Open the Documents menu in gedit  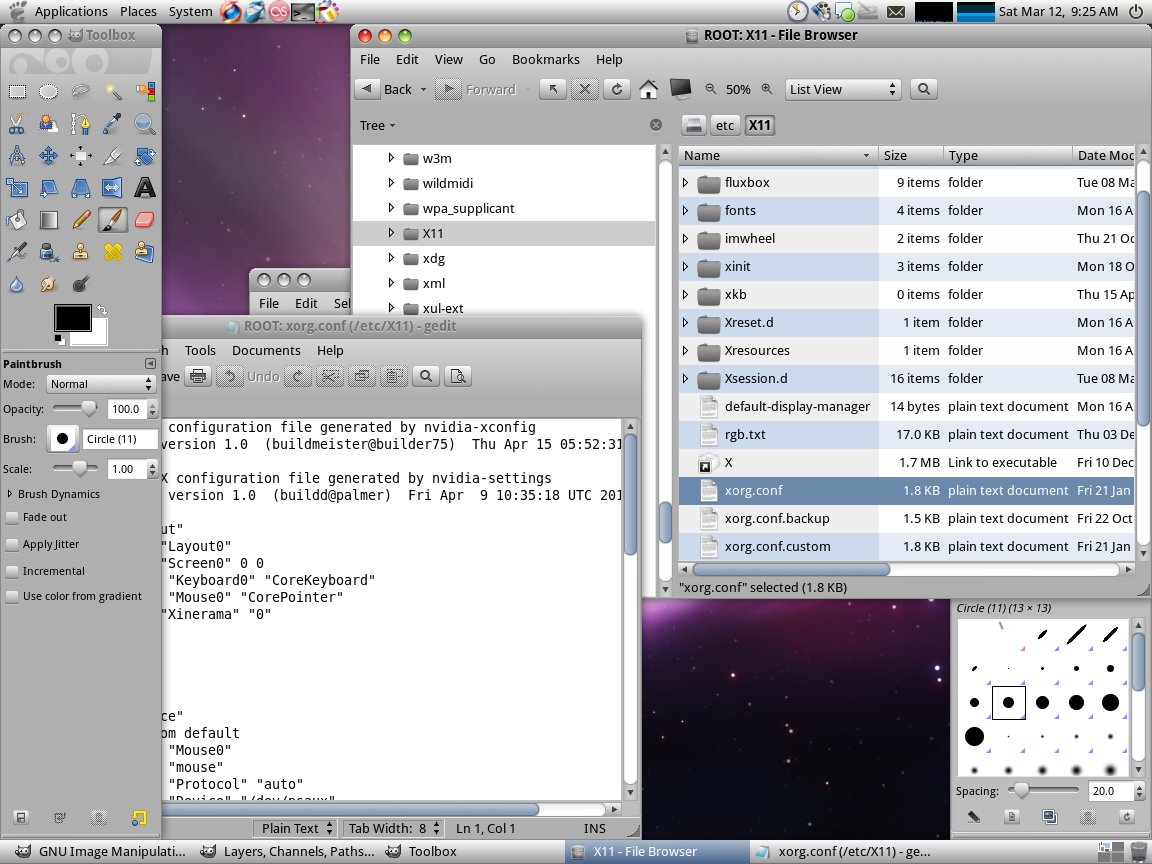[266, 350]
